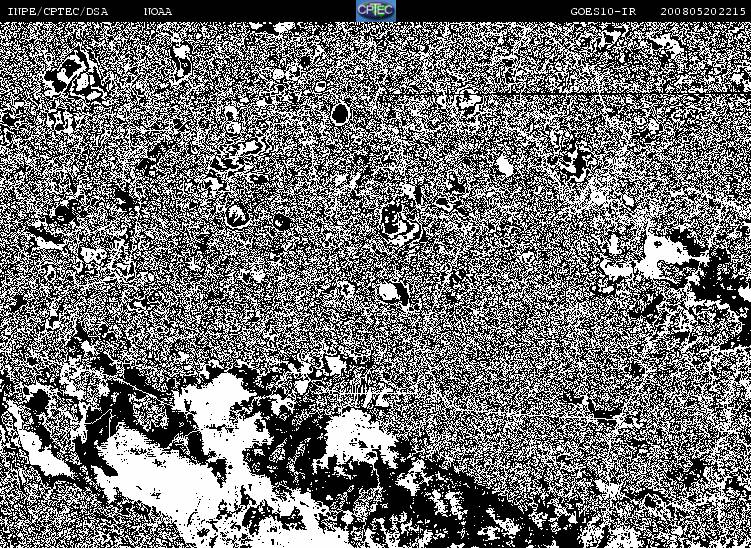
Task: Select the 200805202215 timestamp text
Action: 703,11
